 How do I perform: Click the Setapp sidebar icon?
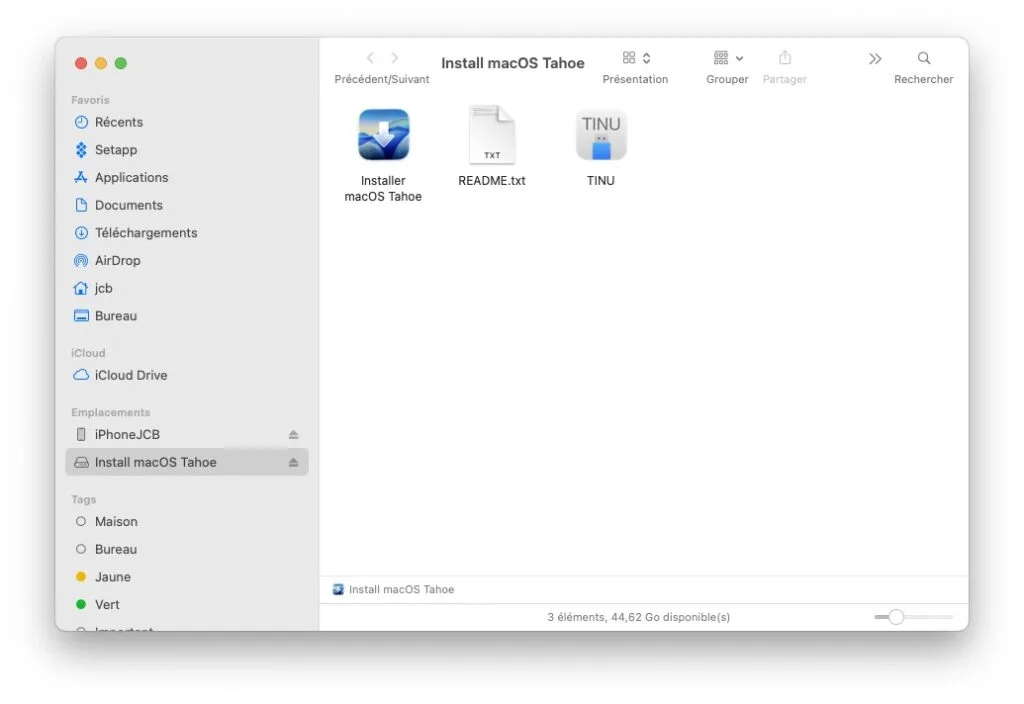point(81,150)
